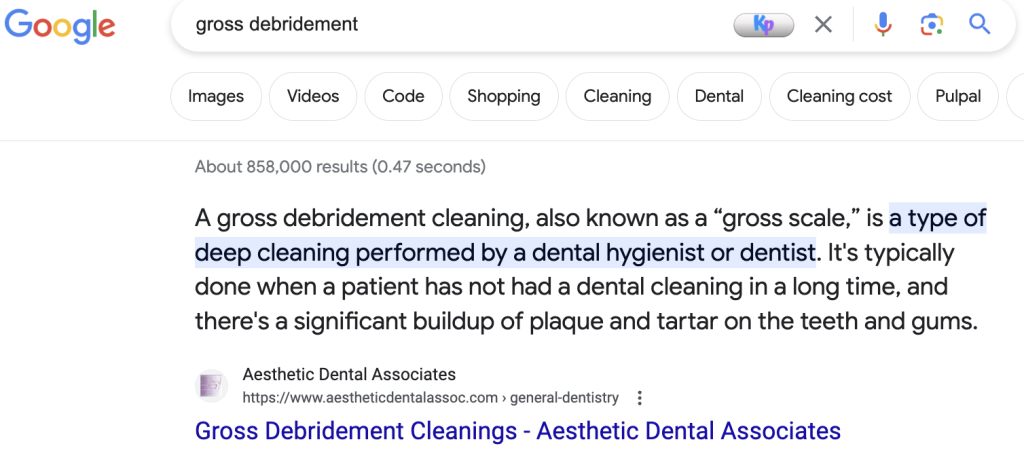The image size is (1024, 463).
Task: Focus the search box containing gross debridement
Action: (450, 25)
